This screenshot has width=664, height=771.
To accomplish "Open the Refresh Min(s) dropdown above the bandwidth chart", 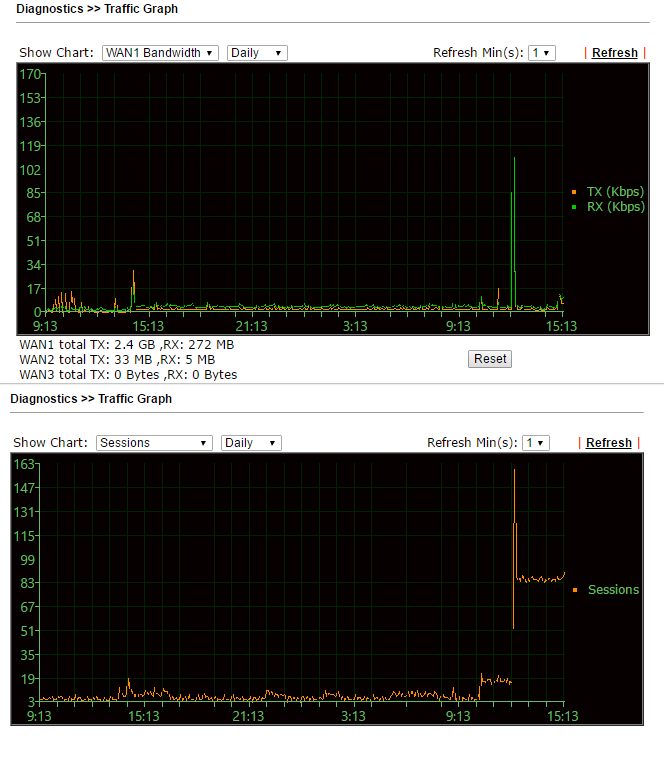I will (542, 53).
